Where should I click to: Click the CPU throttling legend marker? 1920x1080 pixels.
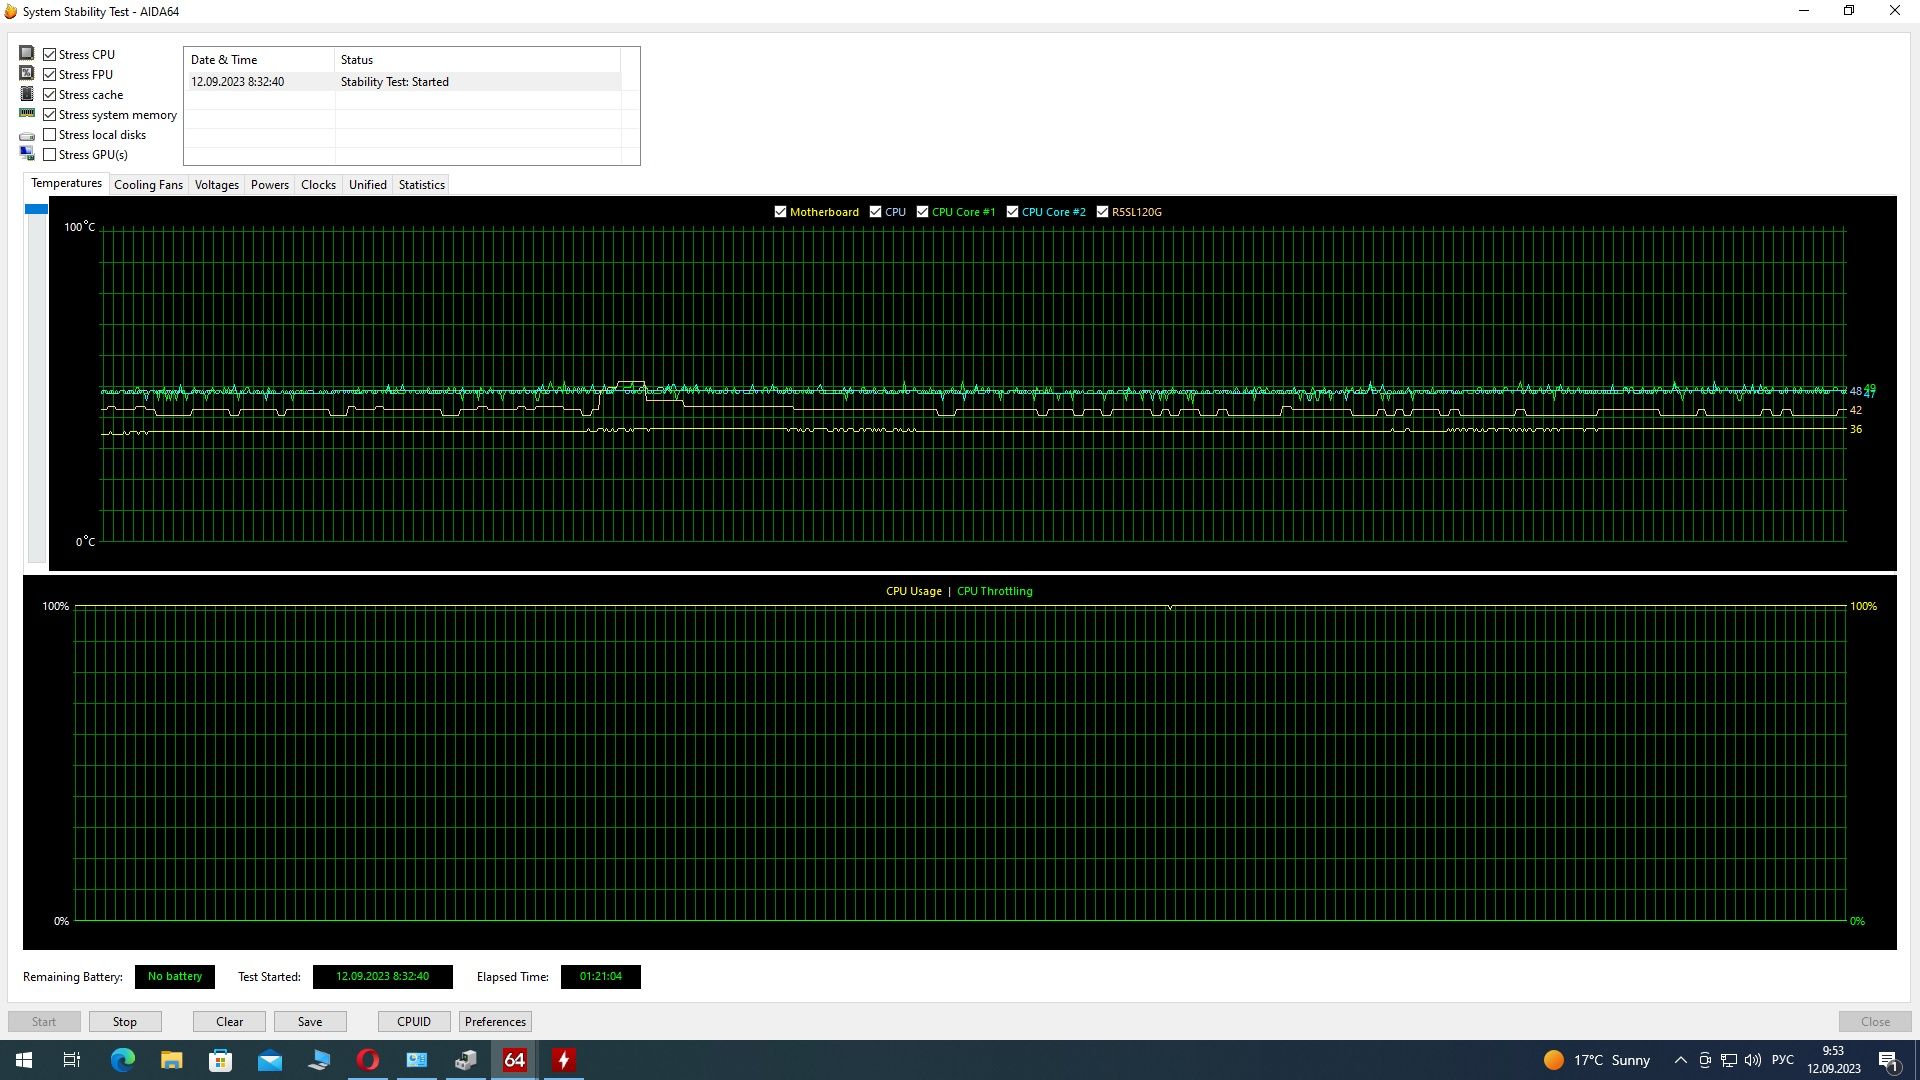coord(994,591)
